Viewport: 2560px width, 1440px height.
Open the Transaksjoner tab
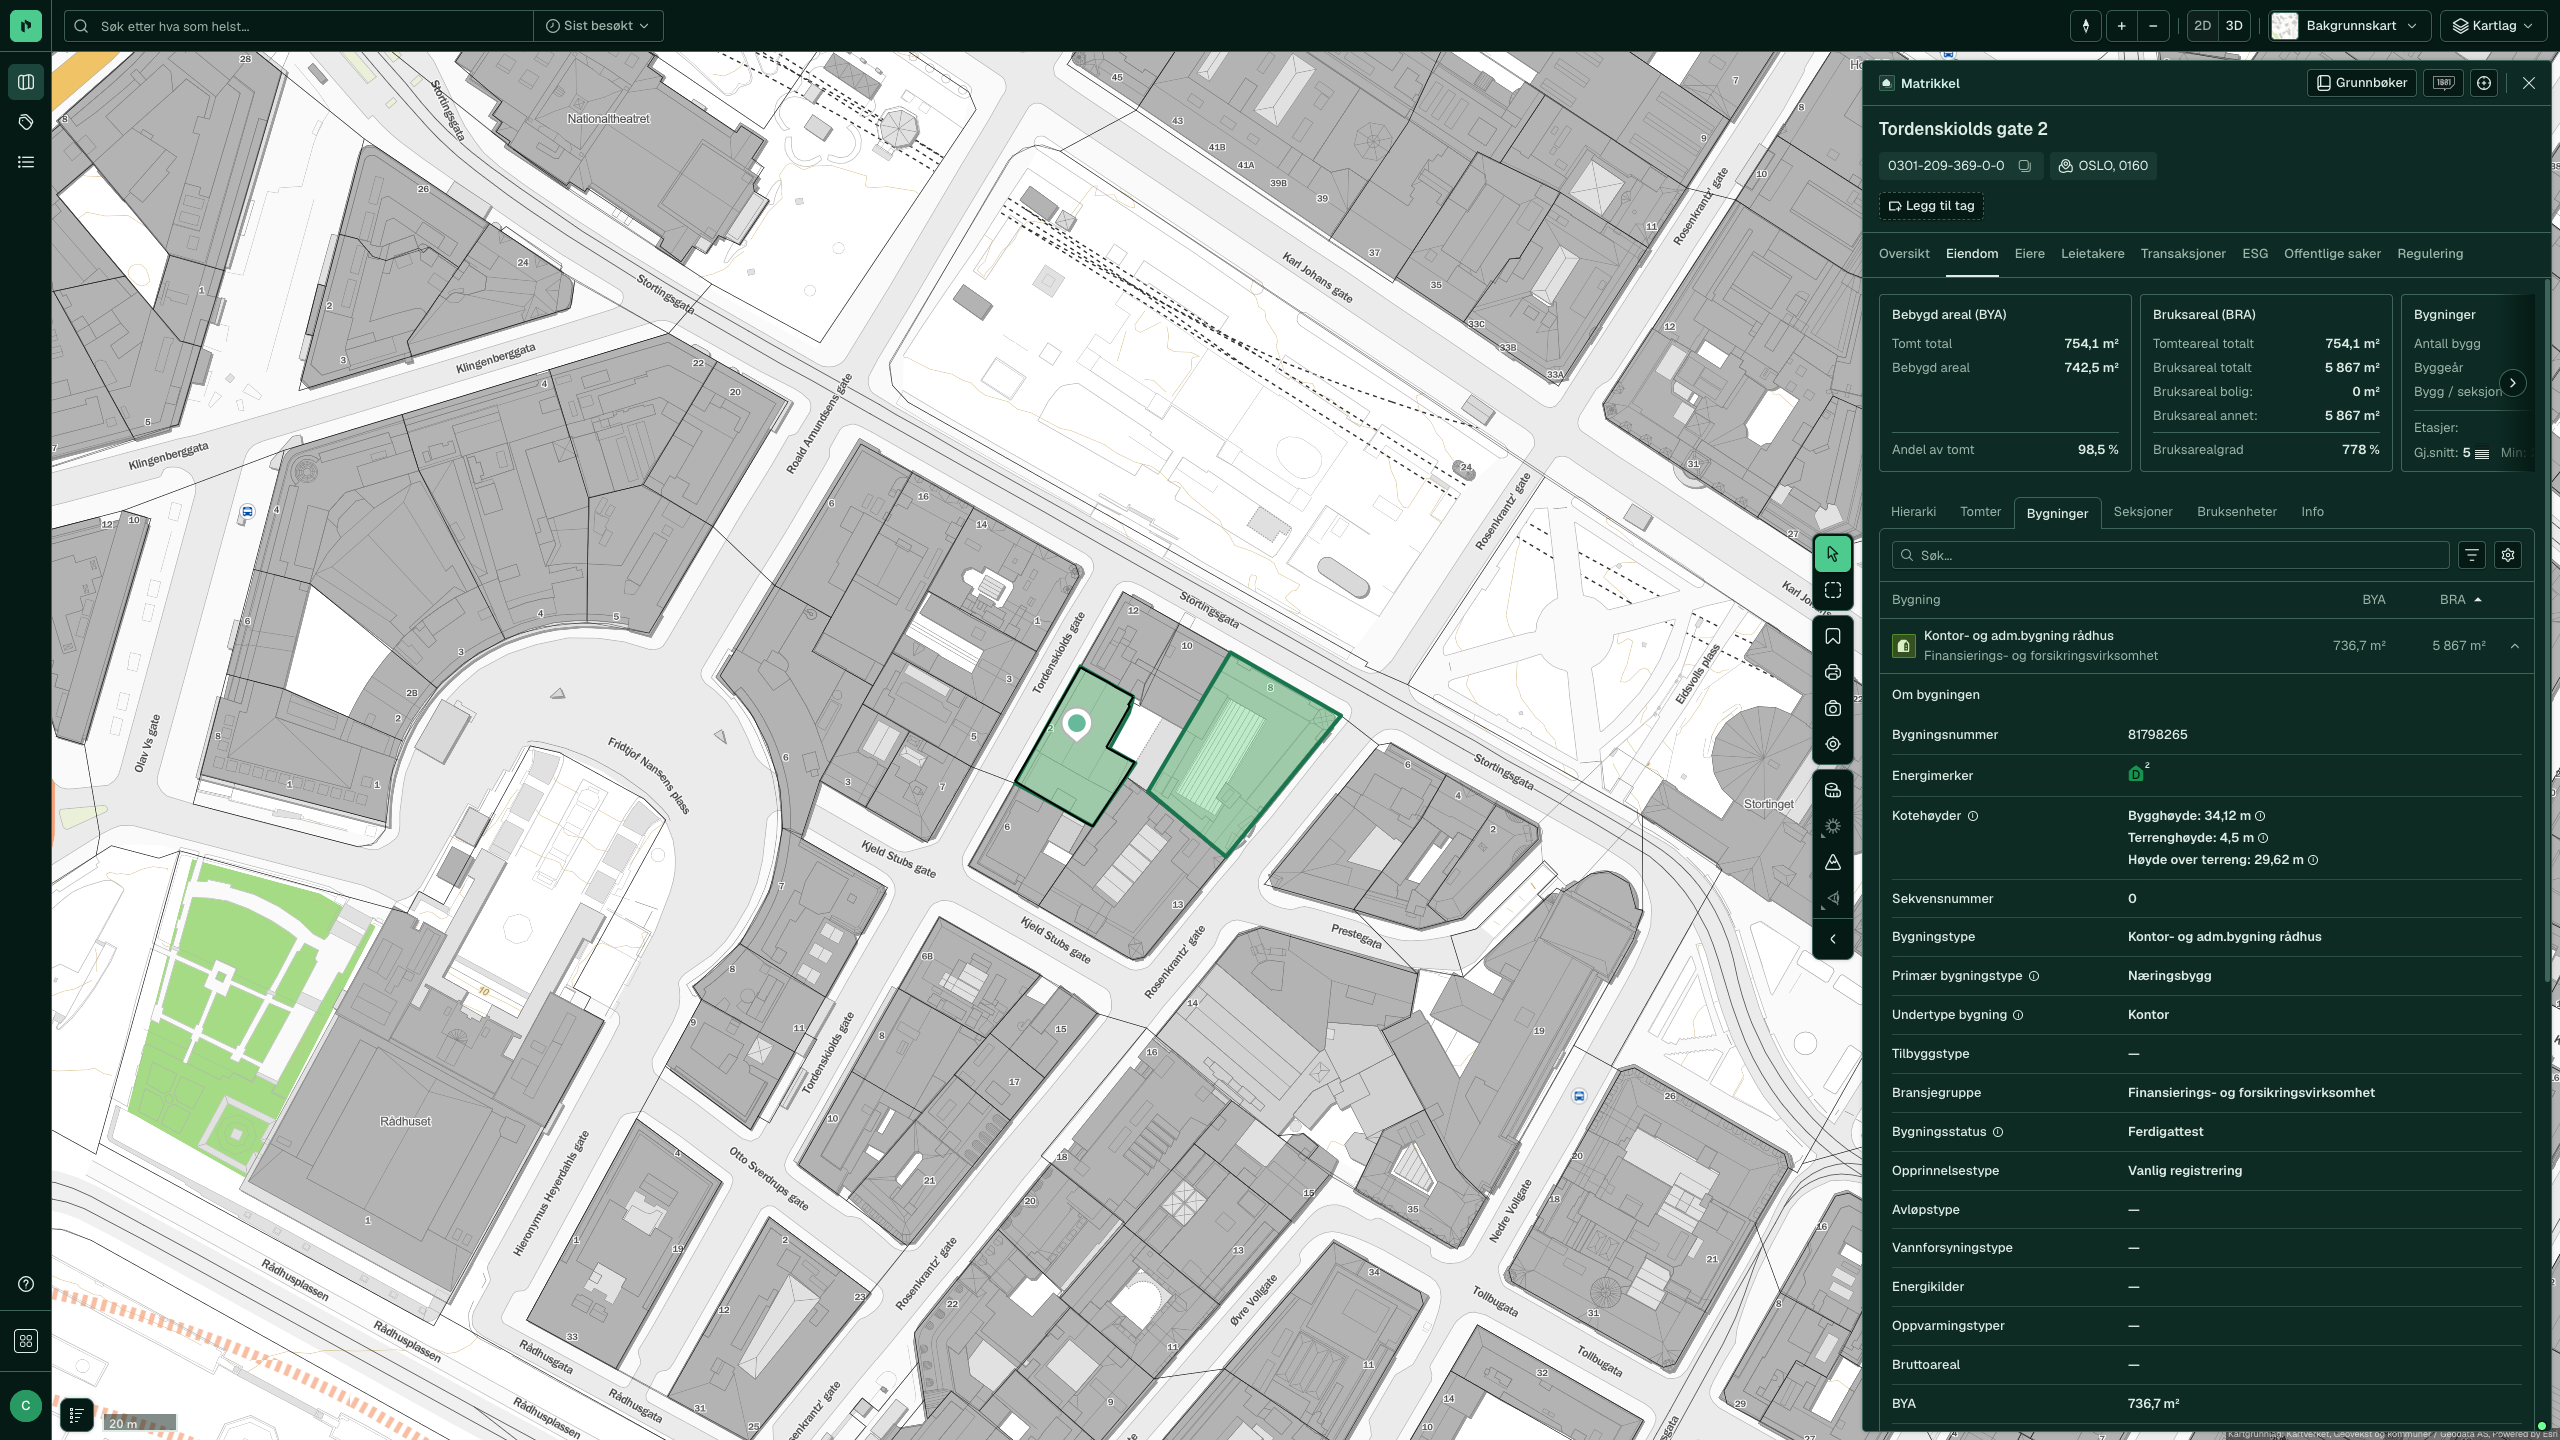click(2183, 254)
